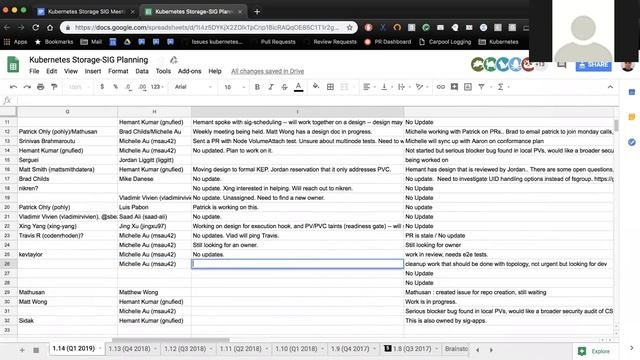Switch to Kubernetes Storage SIG Meeting browser tab
This screenshot has width=640, height=360.
86,11
